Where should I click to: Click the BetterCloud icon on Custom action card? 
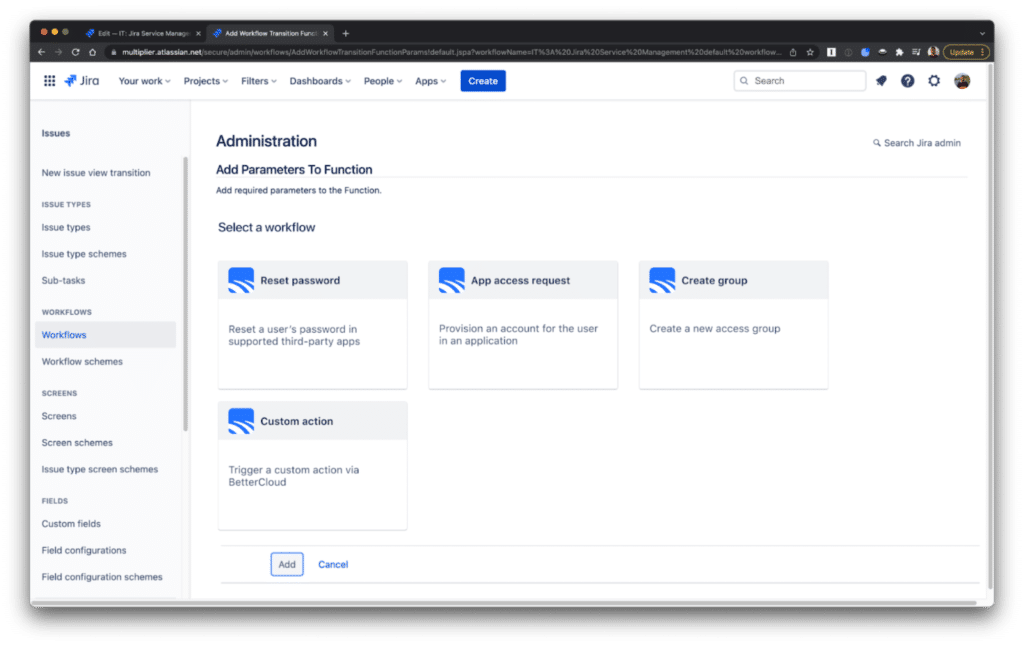coord(241,421)
